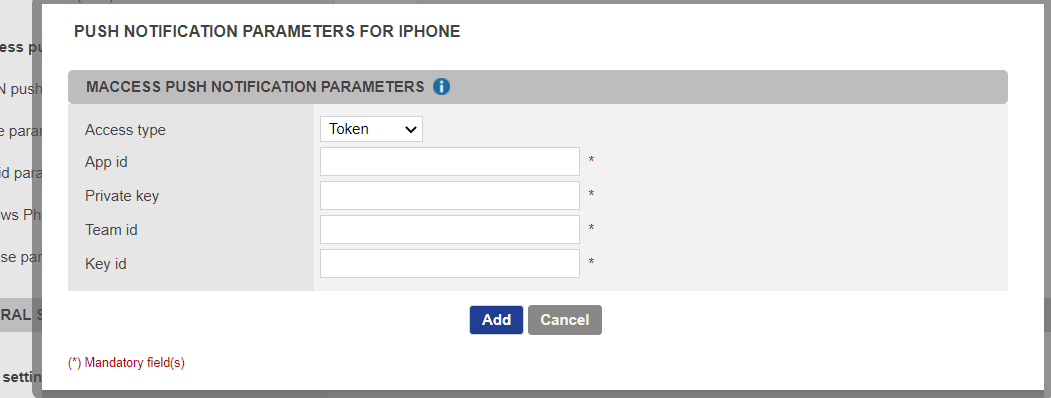Click the red Mandatory field(s) note
Screen dimensions: 1051x398
tap(126, 362)
